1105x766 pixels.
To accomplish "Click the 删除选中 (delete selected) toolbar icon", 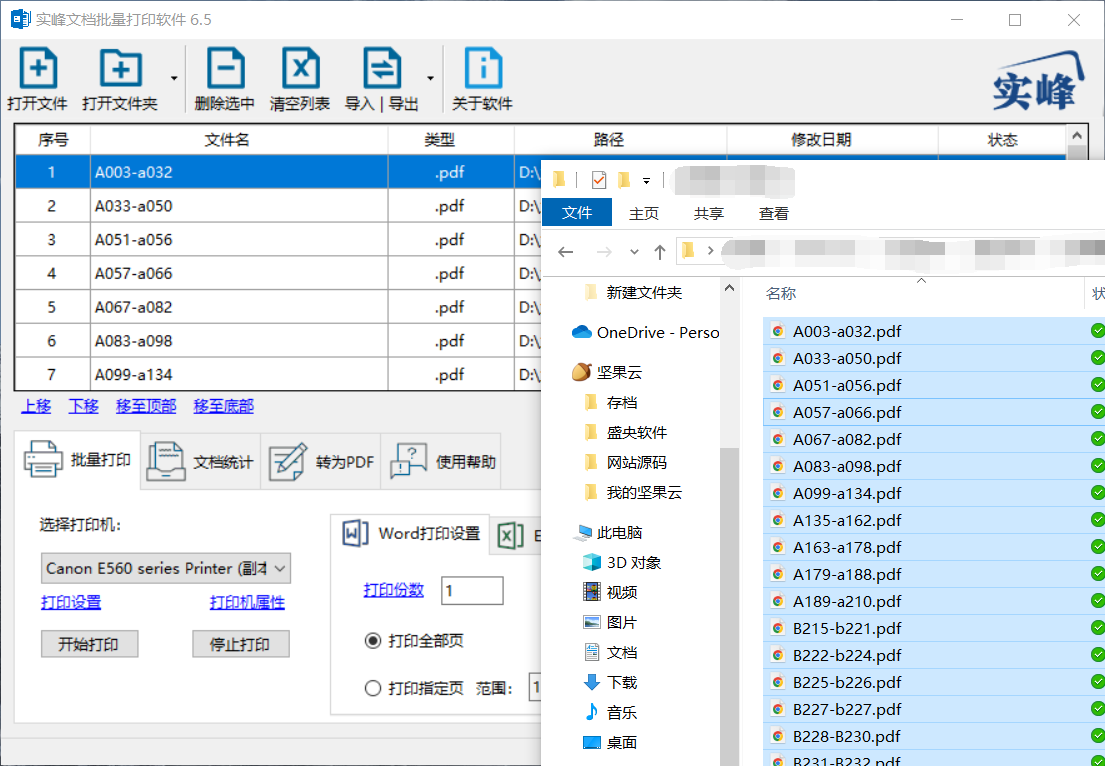I will pyautogui.click(x=225, y=69).
